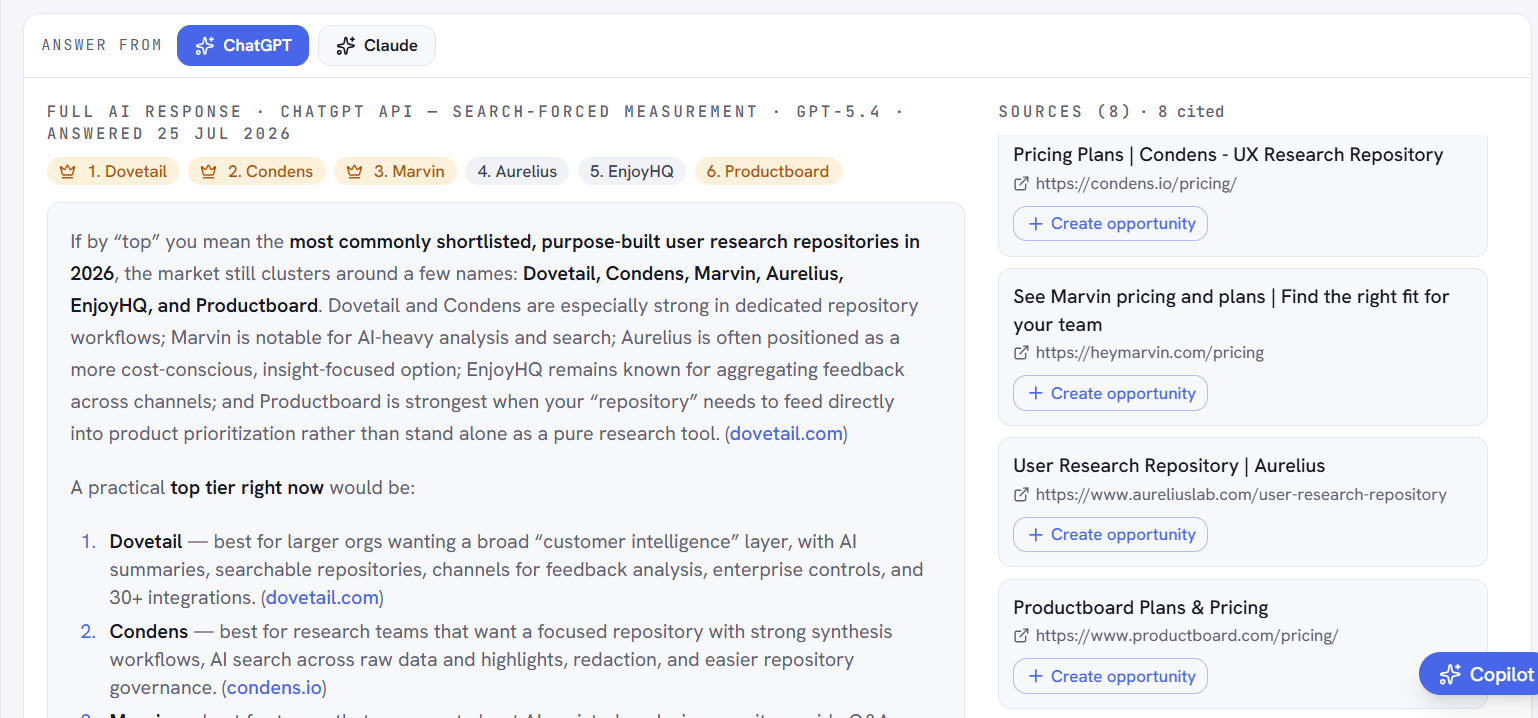Open the productboard.com/pricing source URL
1538x718 pixels.
(1187, 635)
